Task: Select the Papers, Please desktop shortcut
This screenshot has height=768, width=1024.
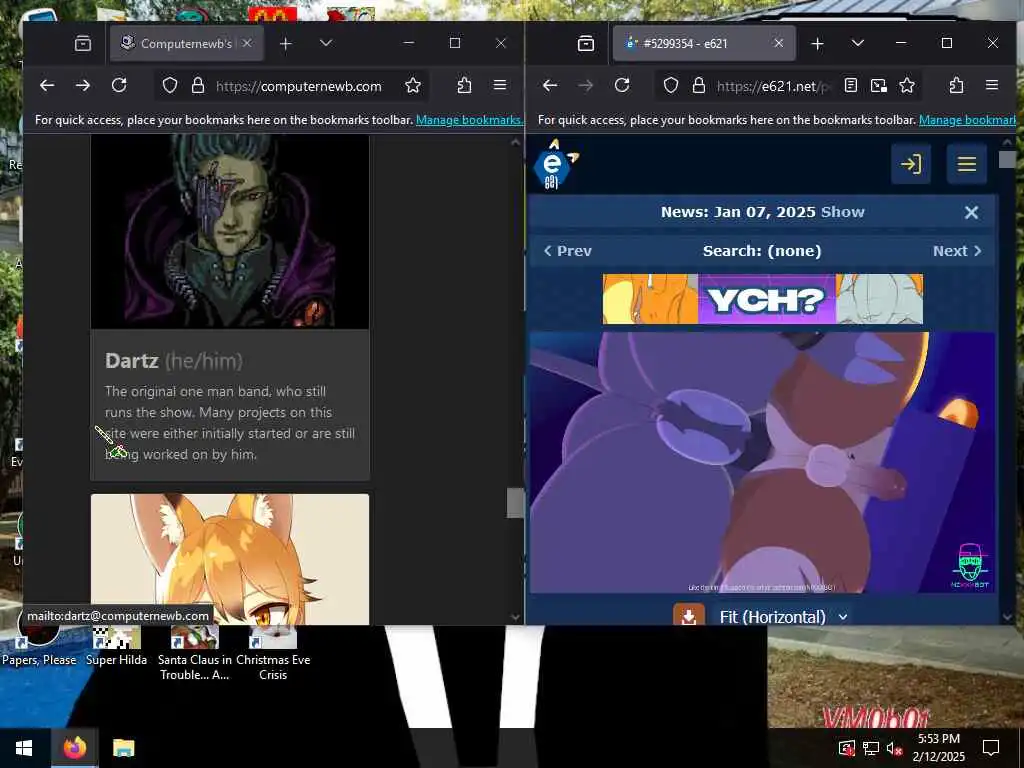Action: (x=39, y=647)
